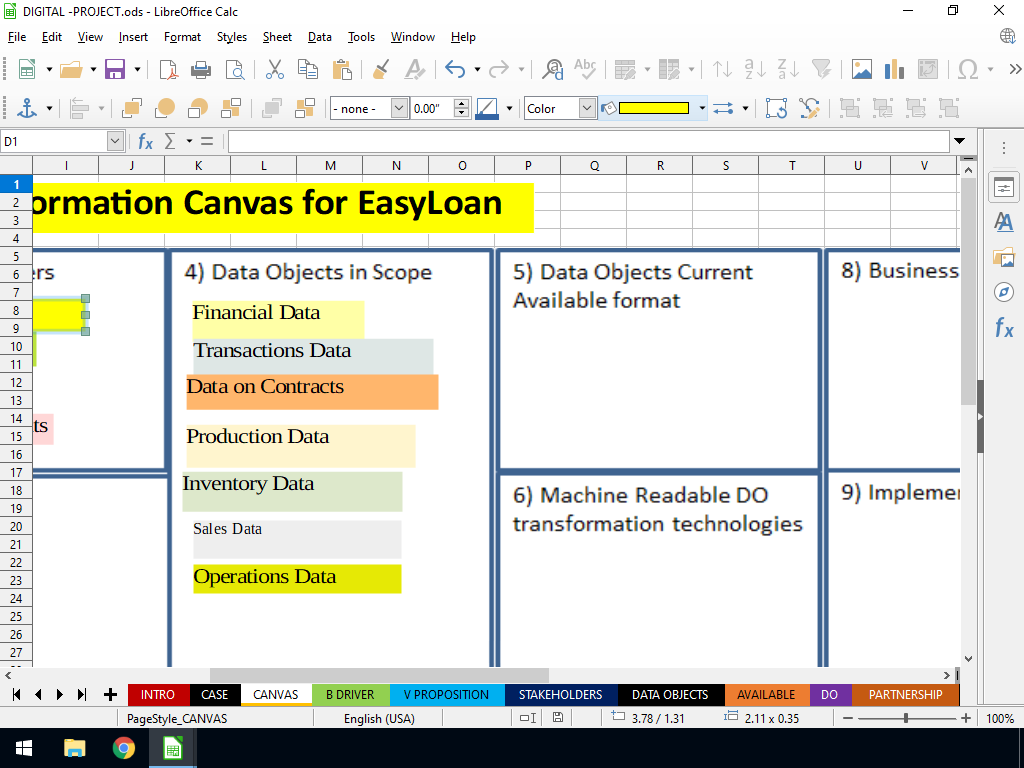Save the document with the floppy icon
This screenshot has width=1024, height=768.
click(114, 69)
